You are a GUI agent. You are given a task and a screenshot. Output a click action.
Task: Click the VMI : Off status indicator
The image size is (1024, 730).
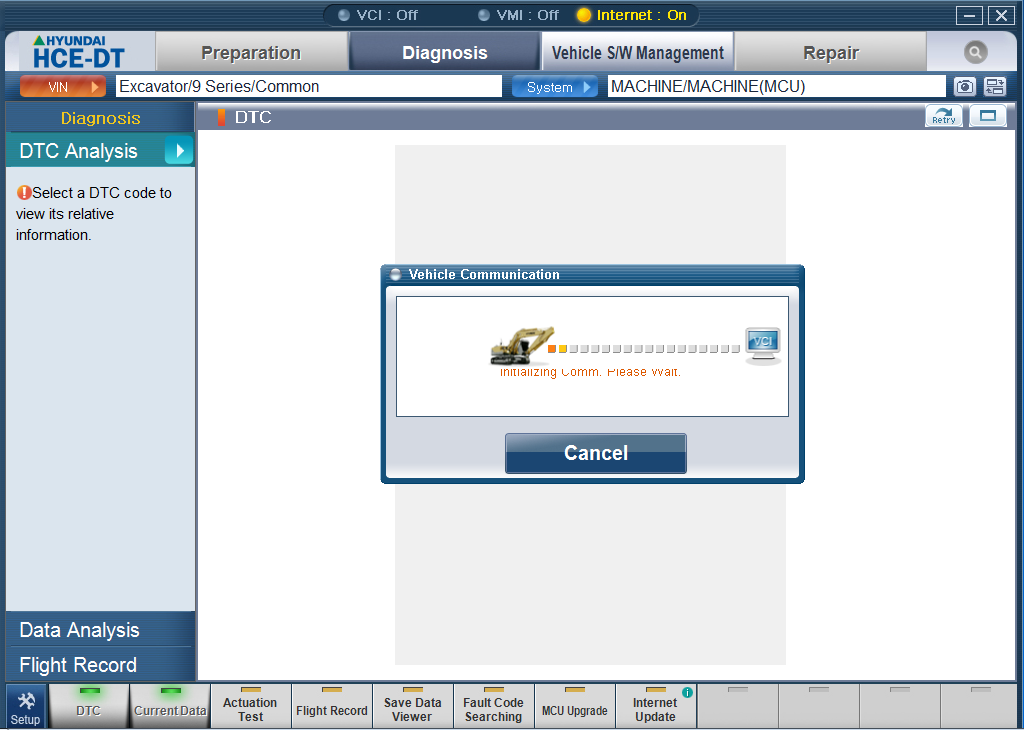pyautogui.click(x=519, y=15)
